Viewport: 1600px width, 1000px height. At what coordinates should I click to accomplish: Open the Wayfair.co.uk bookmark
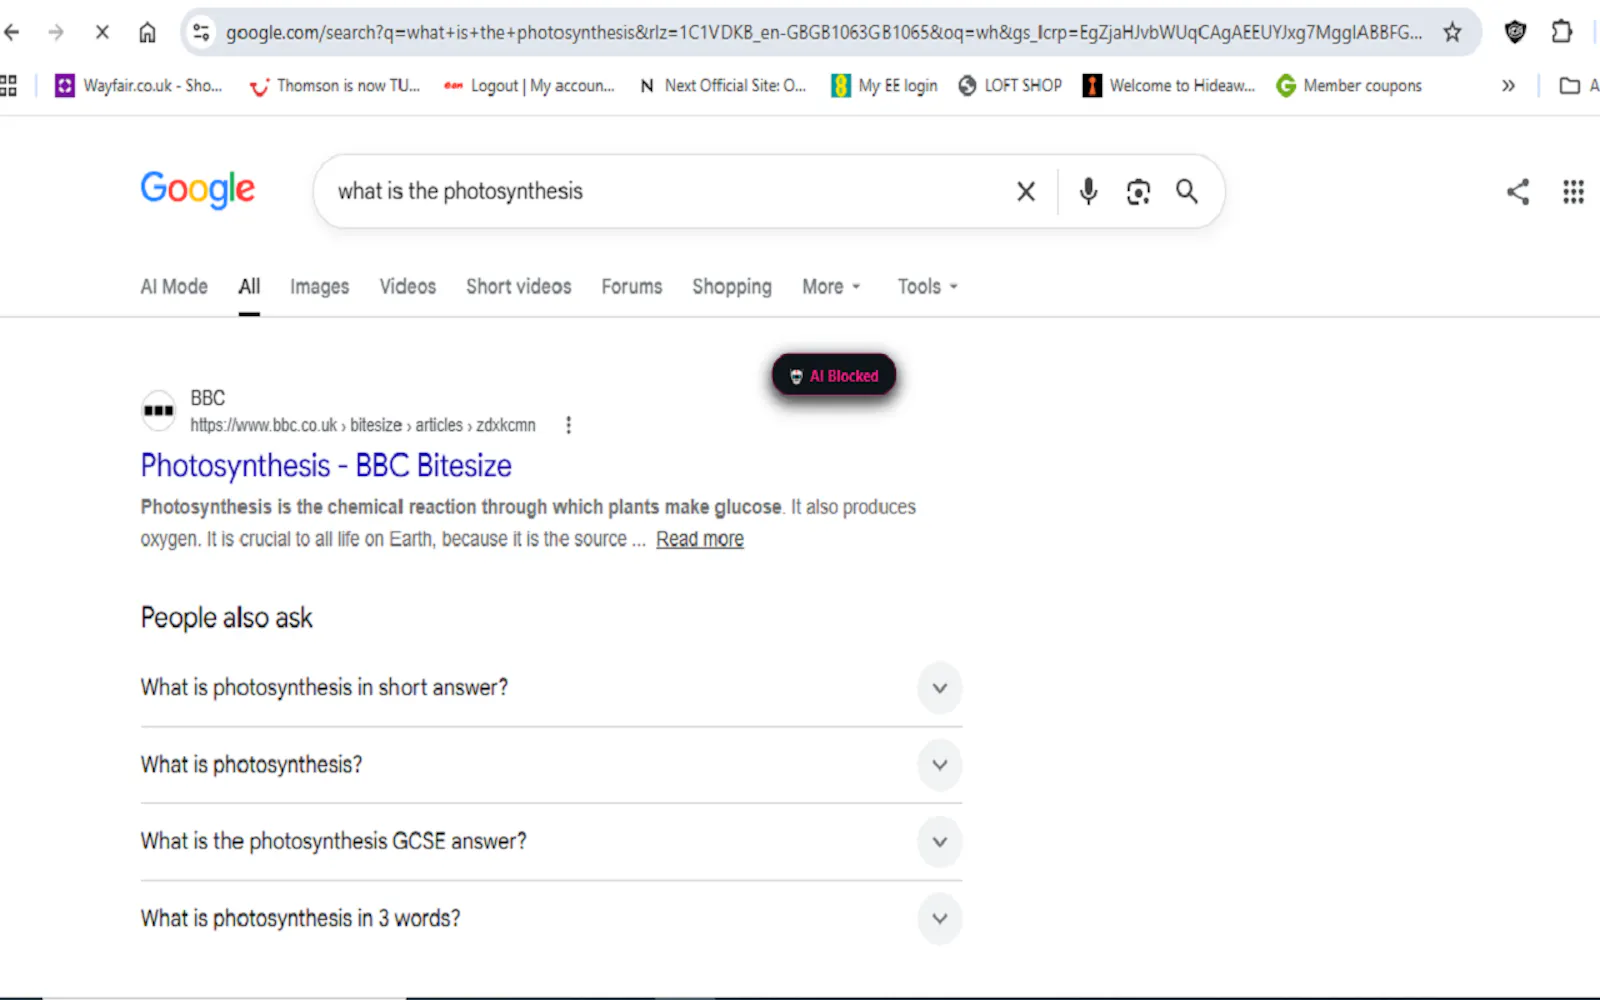[139, 86]
